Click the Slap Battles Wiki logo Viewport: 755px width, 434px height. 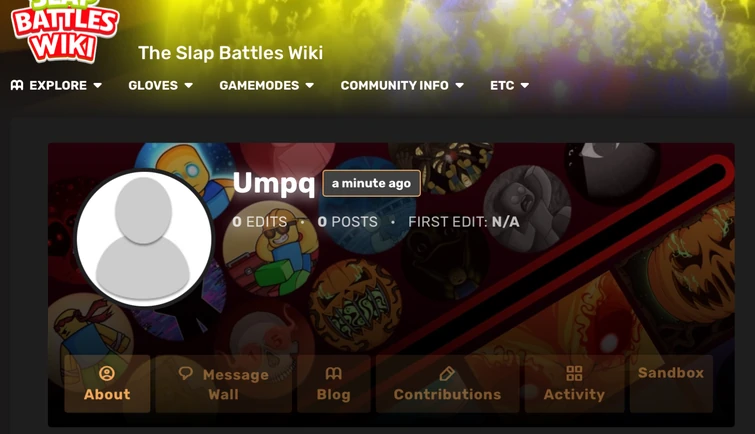(65, 30)
